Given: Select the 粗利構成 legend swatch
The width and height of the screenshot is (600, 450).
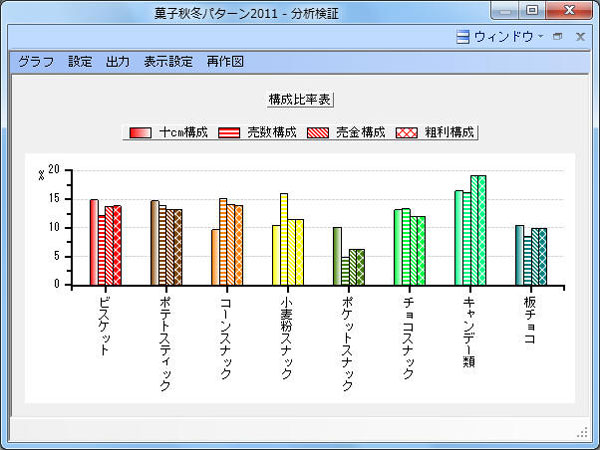Looking at the screenshot, I should pyautogui.click(x=406, y=133).
